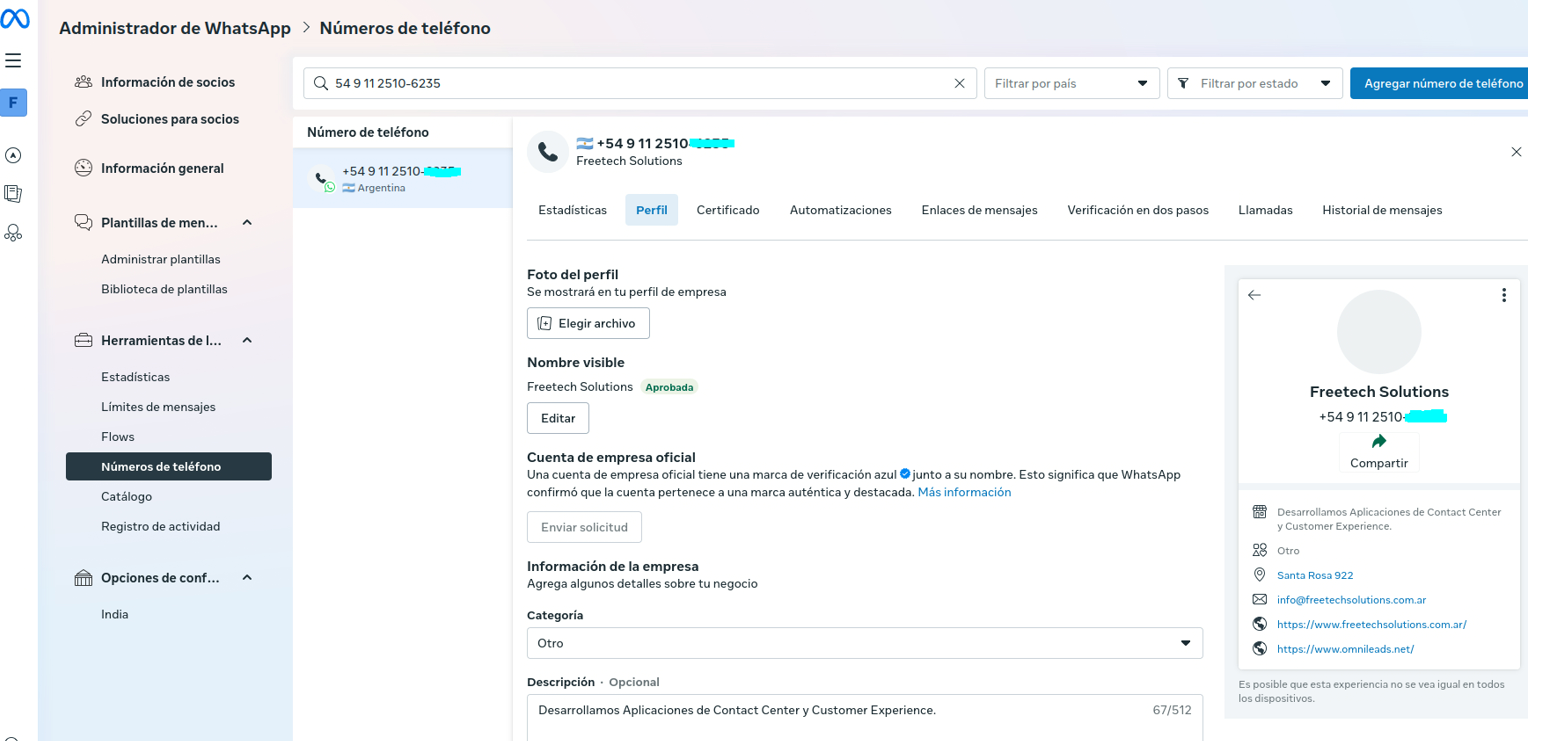Click Agregar número de teléfono button
Image resolution: width=1542 pixels, height=741 pixels.
1437,84
